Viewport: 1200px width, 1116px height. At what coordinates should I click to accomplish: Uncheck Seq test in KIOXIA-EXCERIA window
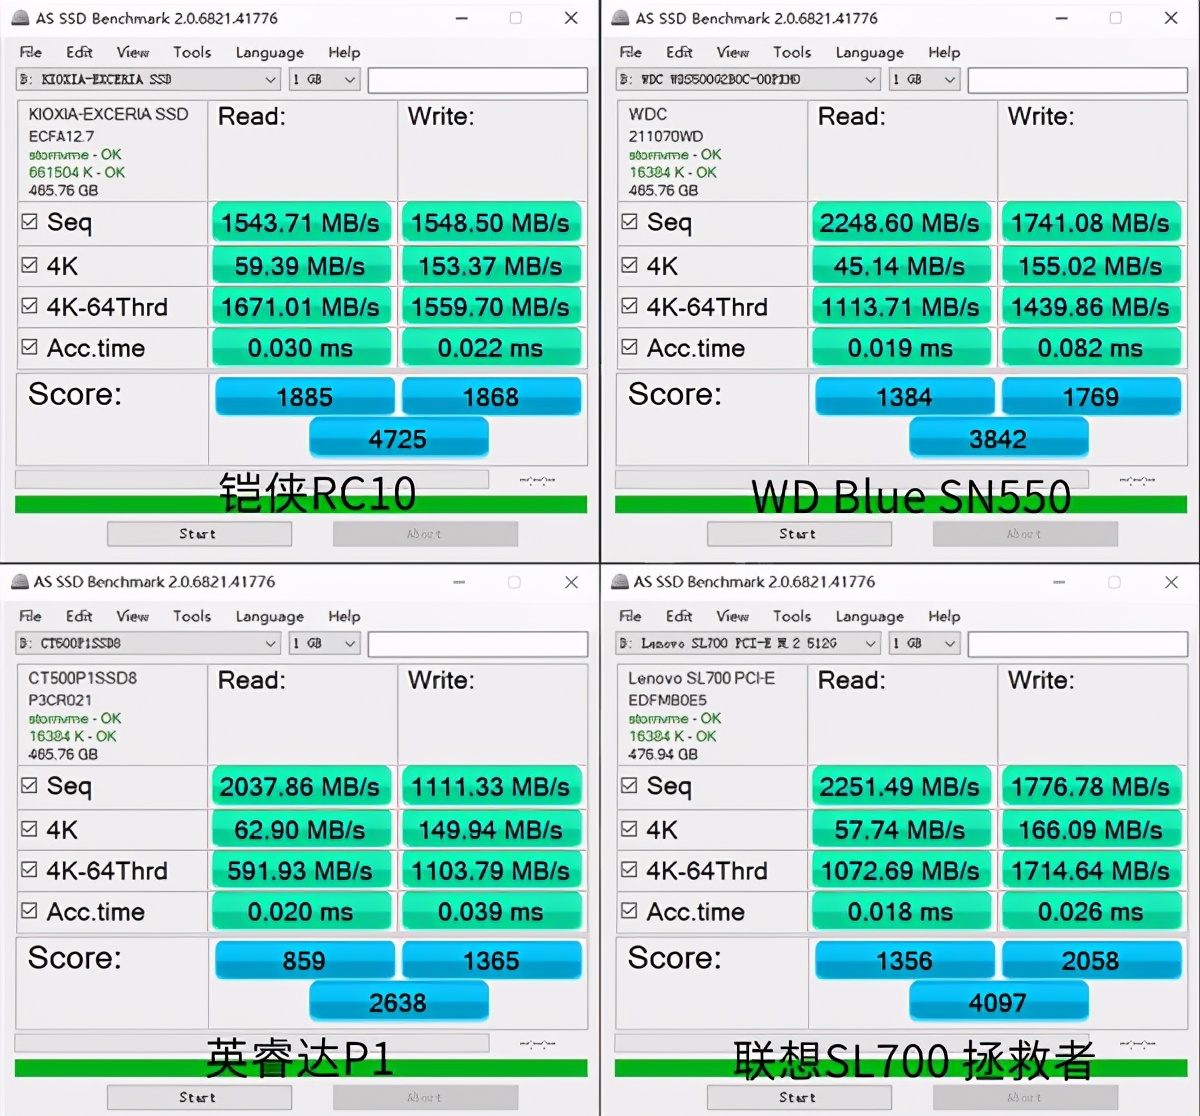click(29, 222)
